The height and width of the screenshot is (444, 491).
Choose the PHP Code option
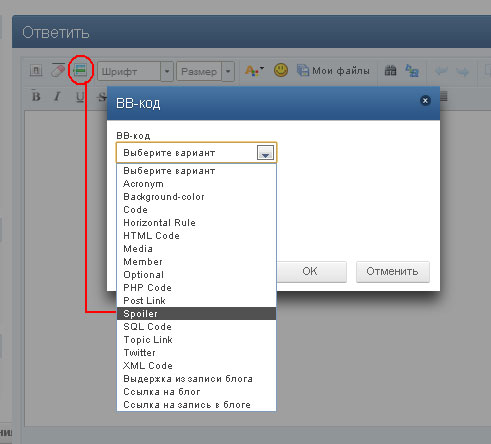coord(196,288)
